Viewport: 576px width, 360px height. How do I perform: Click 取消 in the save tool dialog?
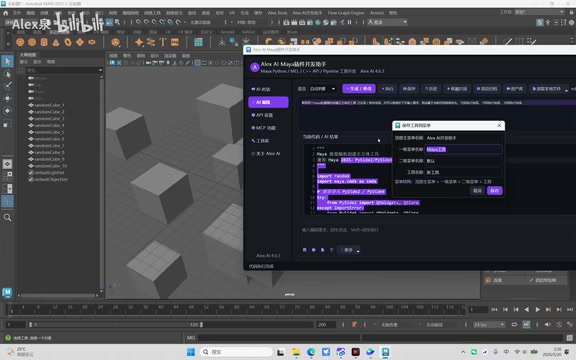477,191
